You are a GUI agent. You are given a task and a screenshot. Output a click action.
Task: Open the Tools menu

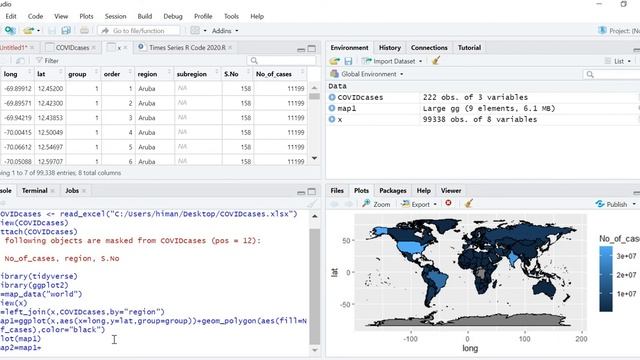(x=231, y=16)
